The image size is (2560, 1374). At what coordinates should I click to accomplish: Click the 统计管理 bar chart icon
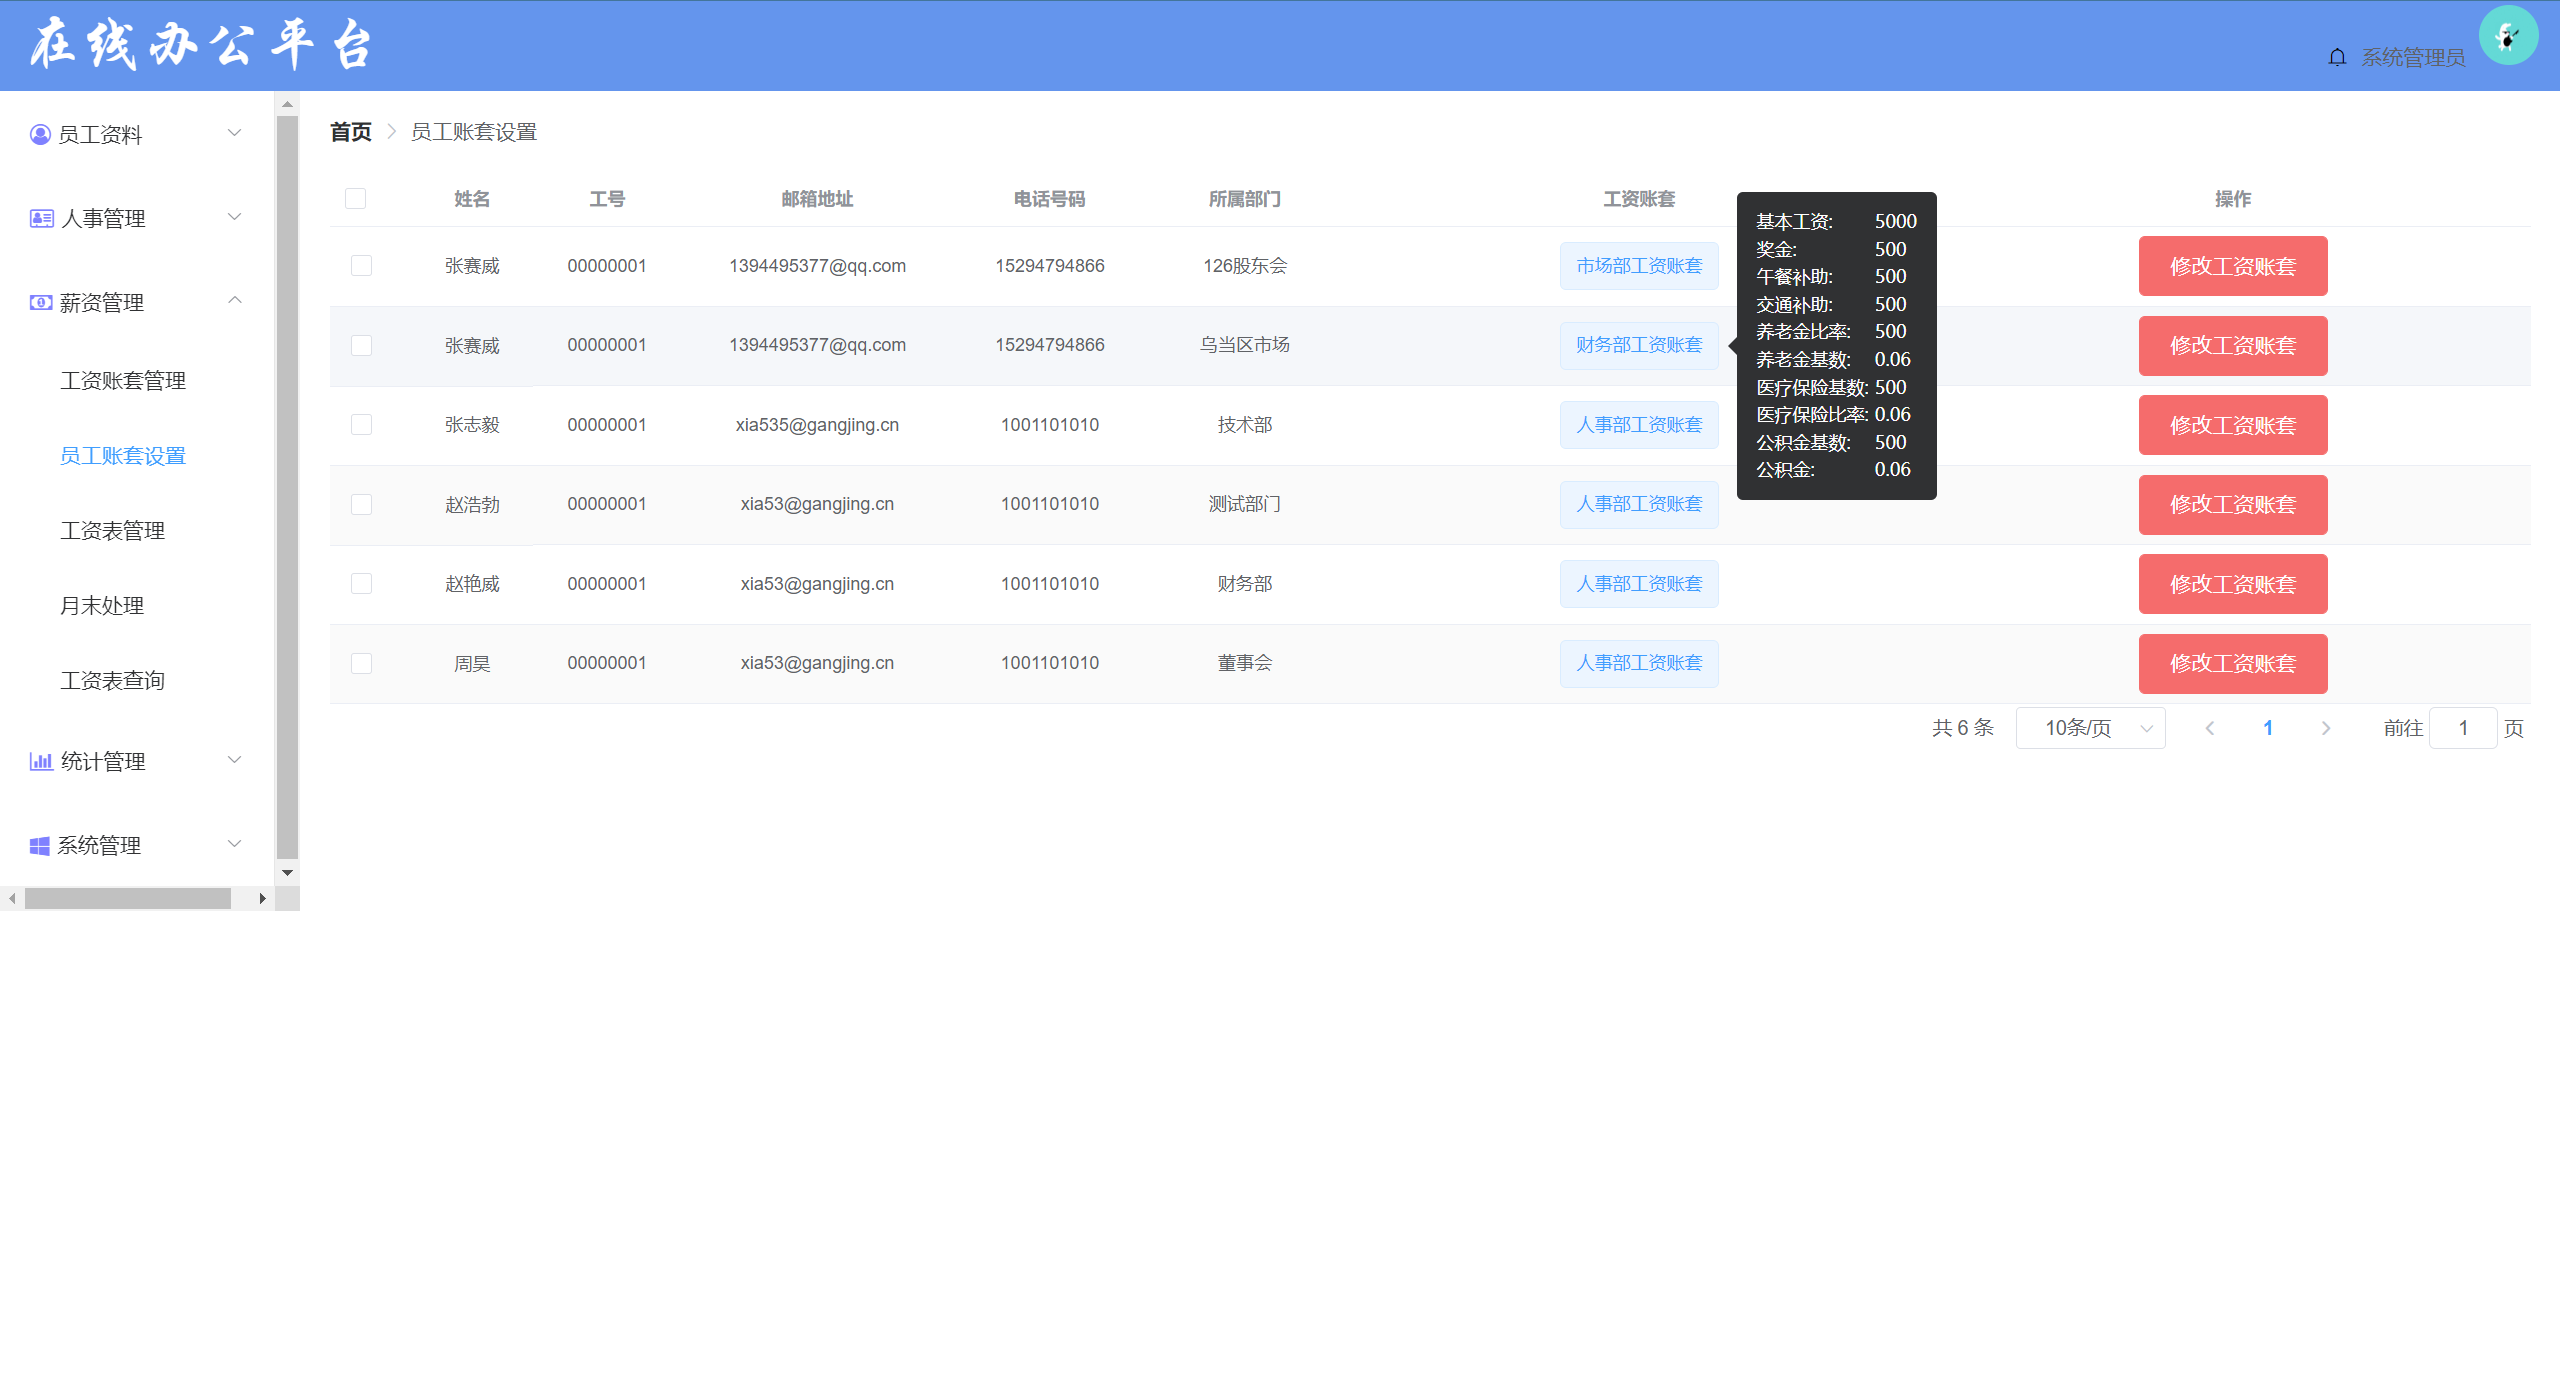tap(41, 761)
